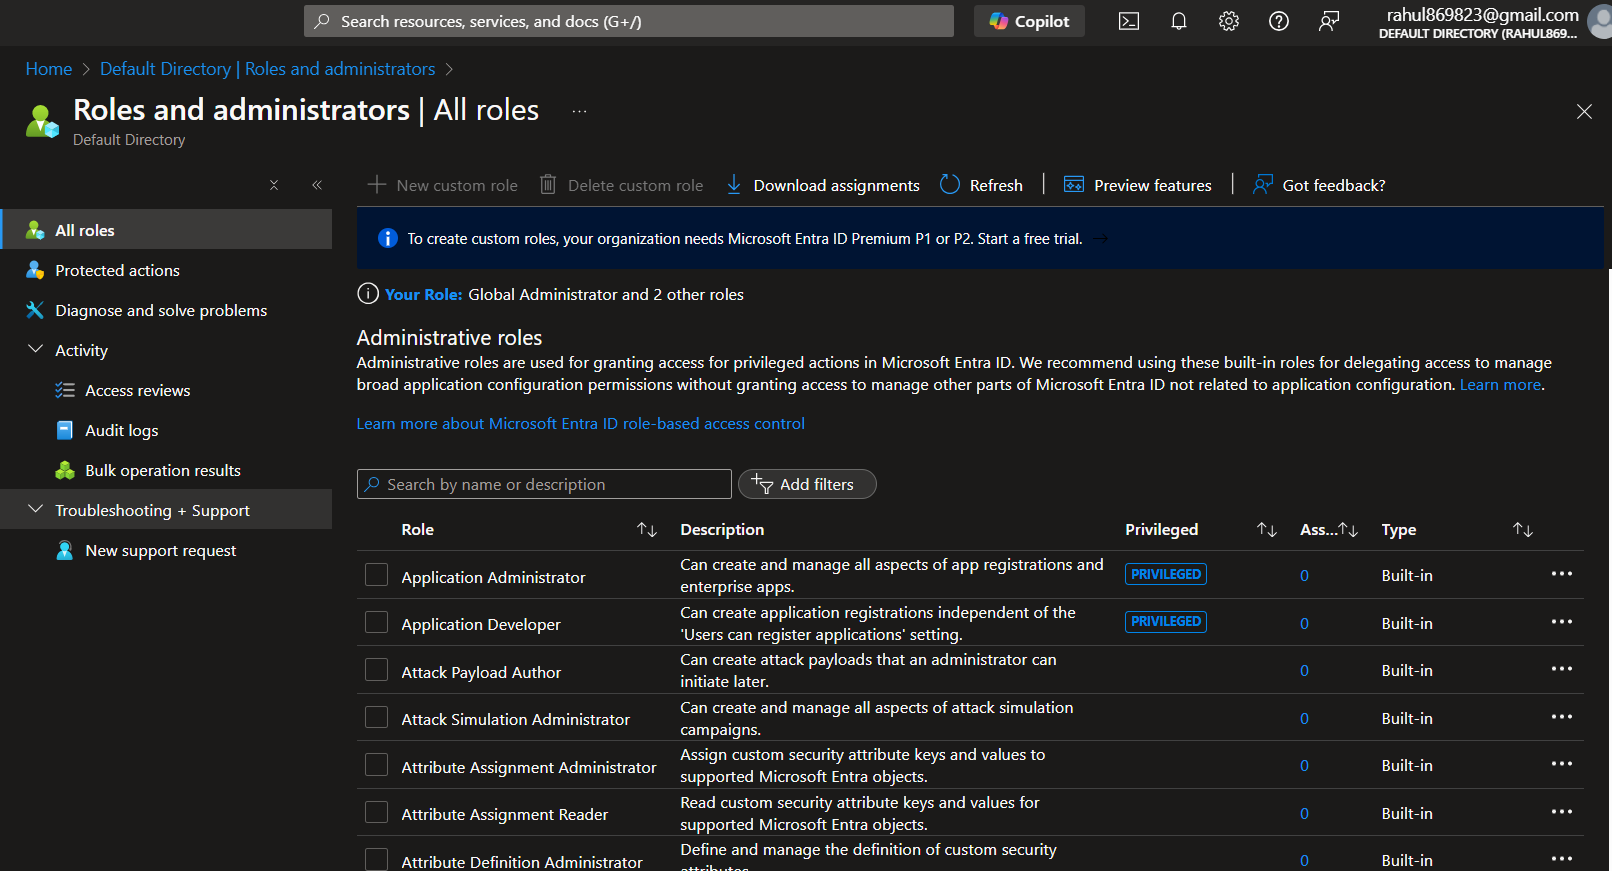Open Cloud Shell terminal icon
This screenshot has height=871, width=1612.
1129,21
